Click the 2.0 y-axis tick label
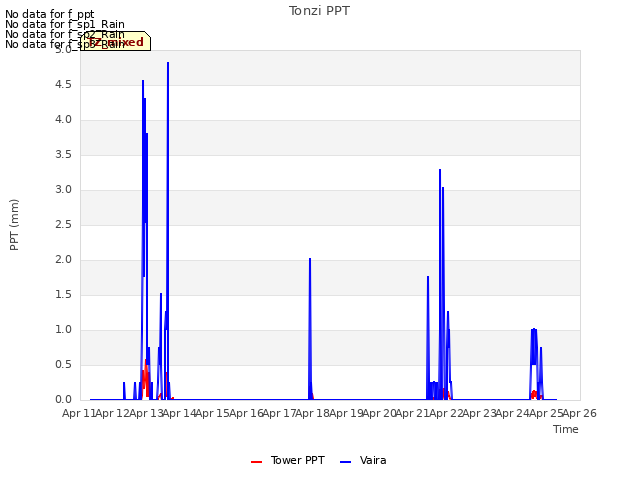This screenshot has width=640, height=480. coord(63,260)
